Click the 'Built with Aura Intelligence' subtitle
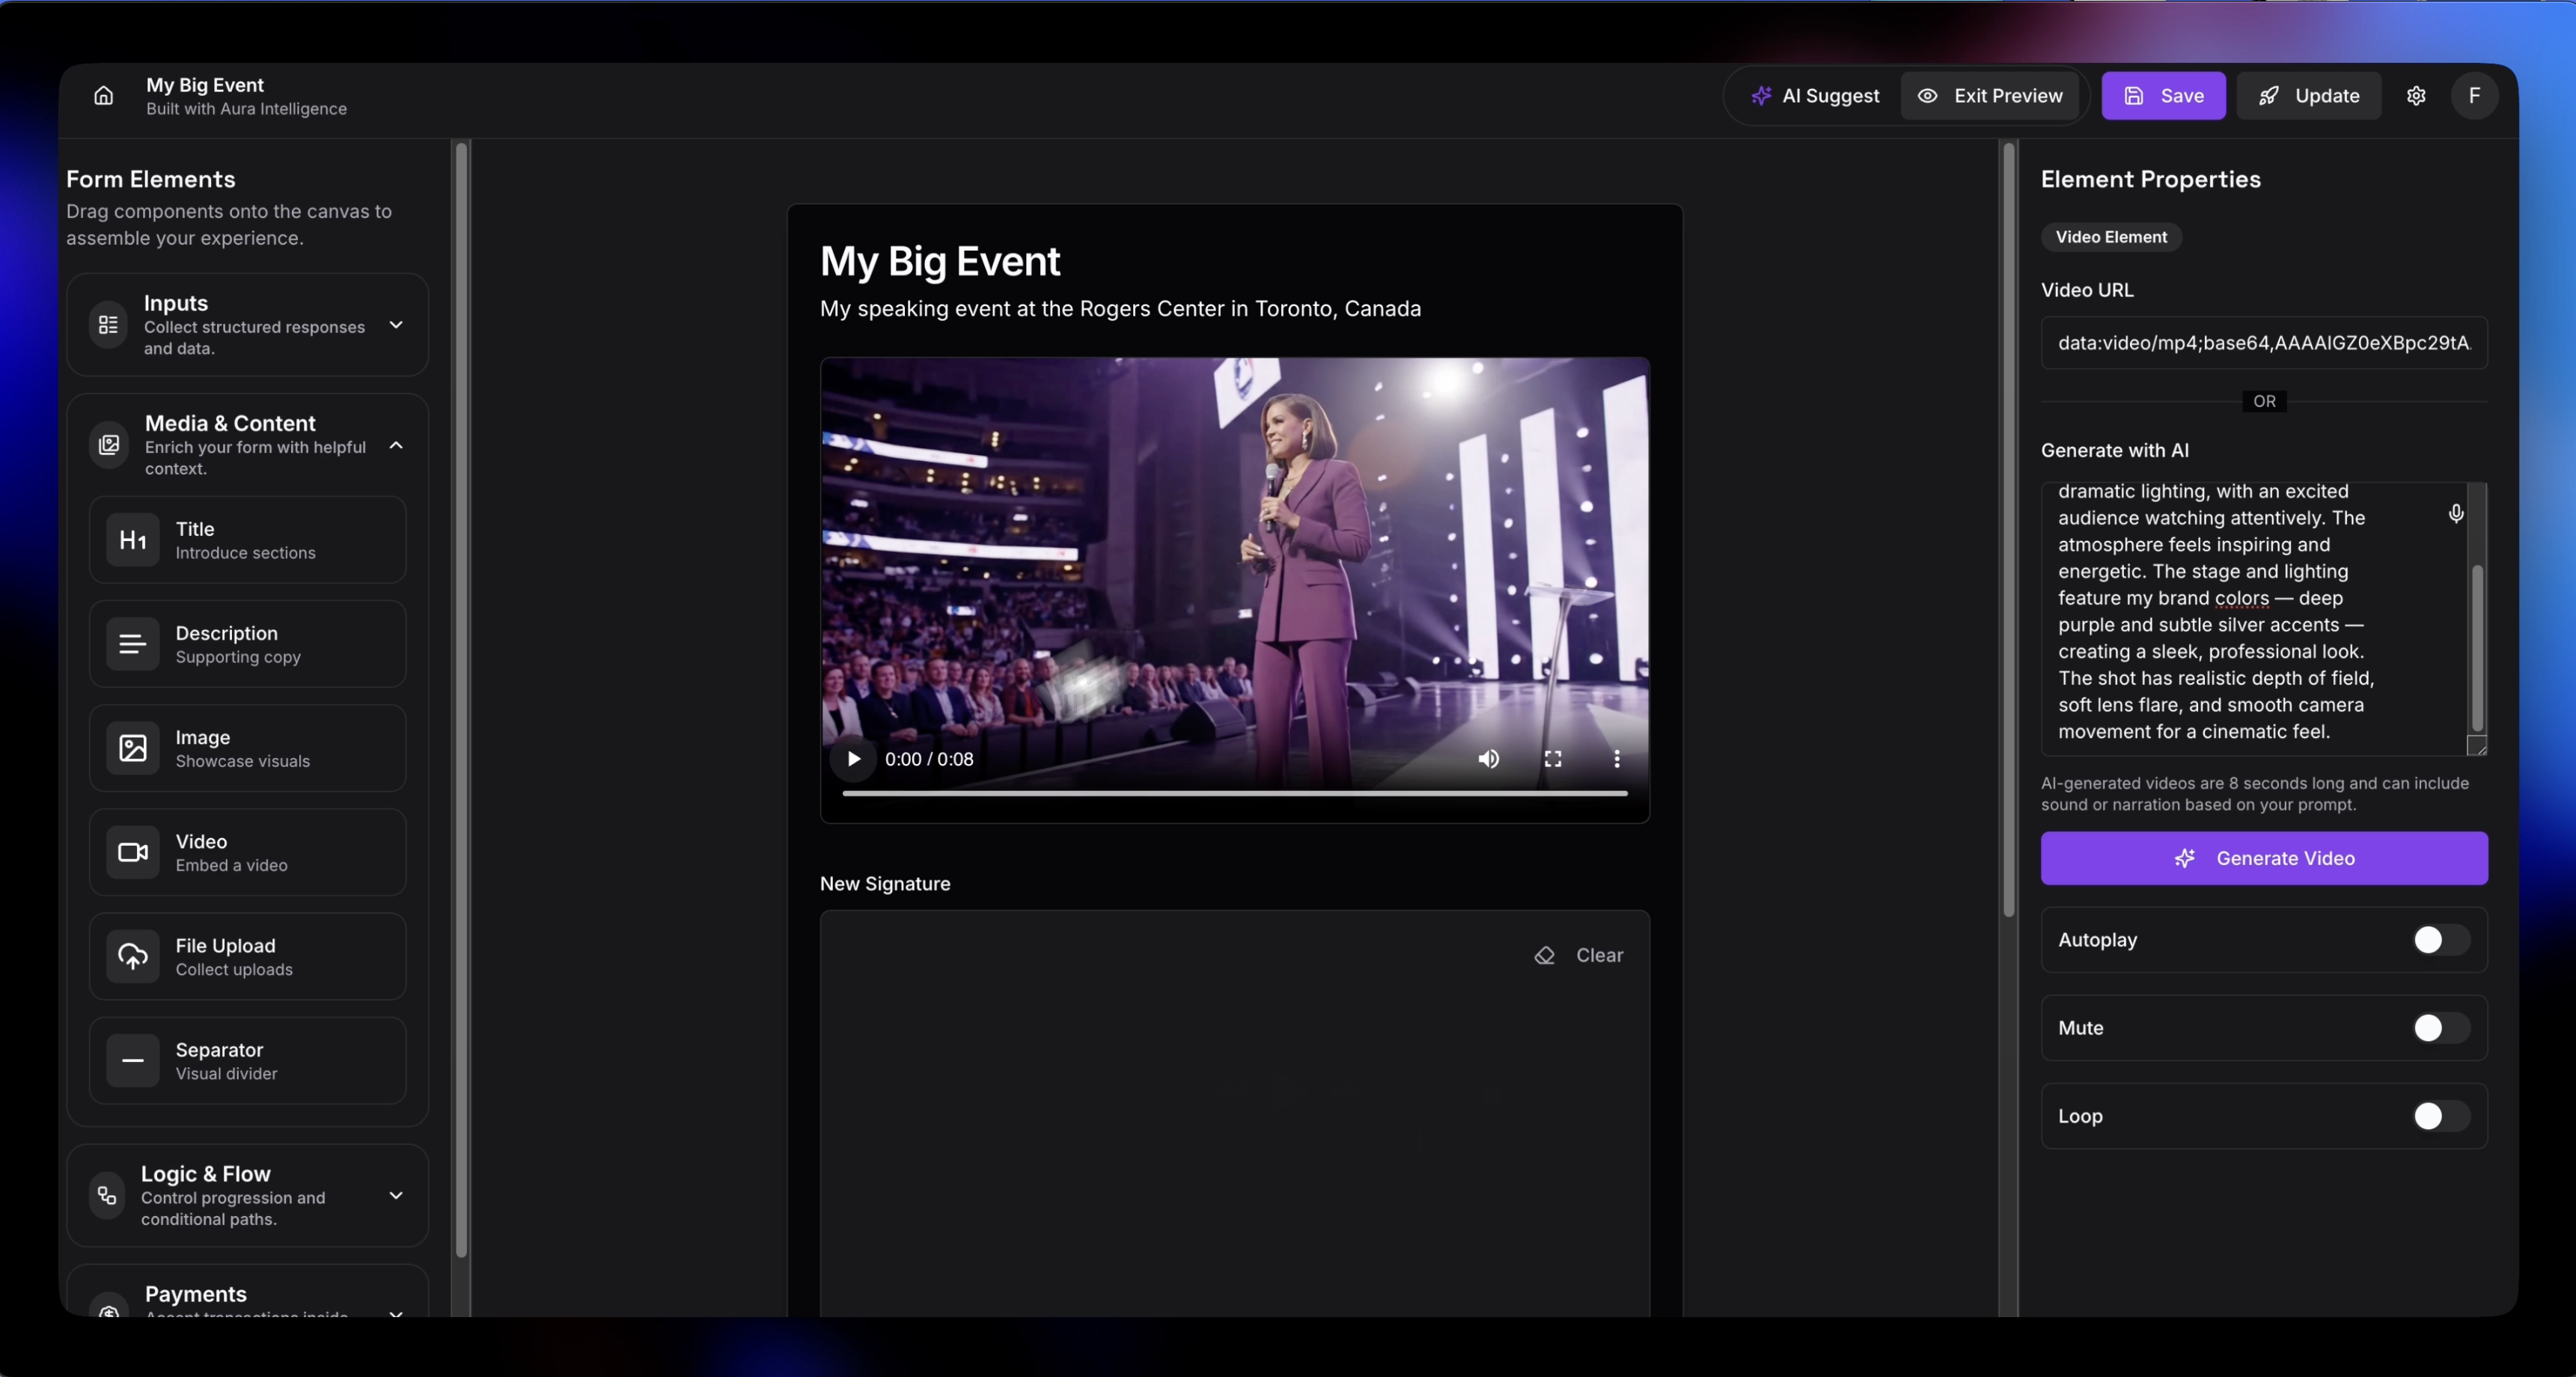The height and width of the screenshot is (1377, 2576). (x=246, y=109)
